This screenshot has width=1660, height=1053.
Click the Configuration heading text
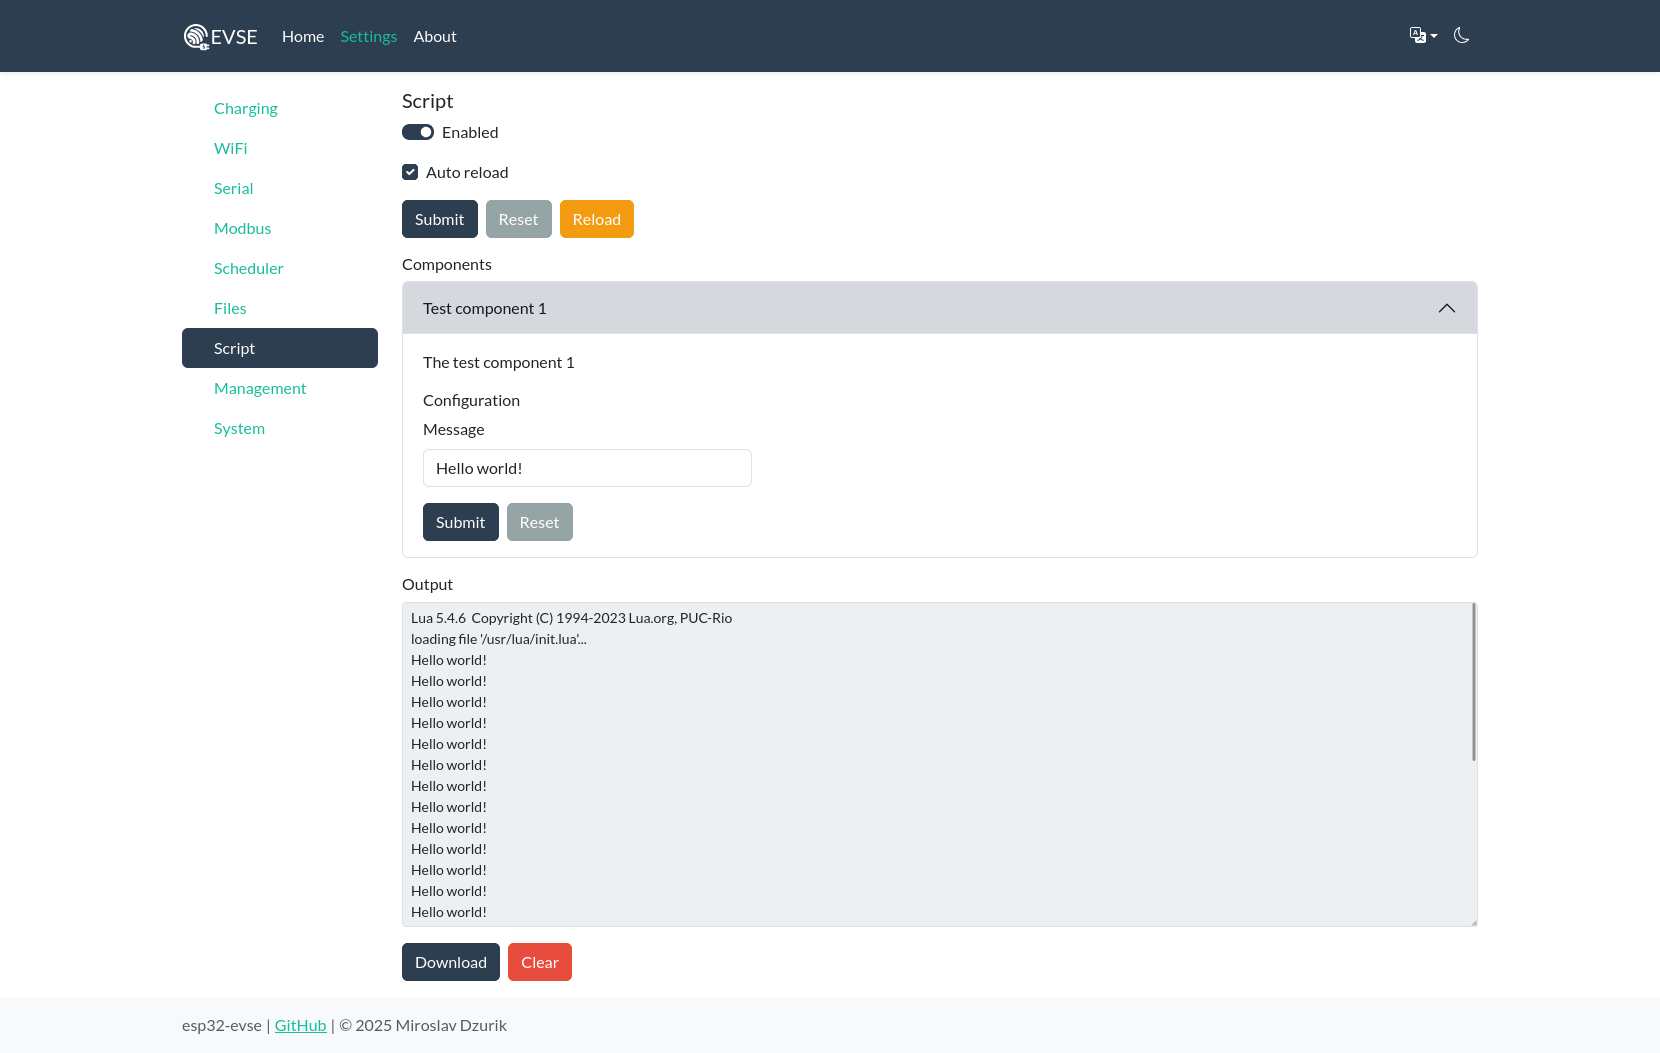click(471, 400)
